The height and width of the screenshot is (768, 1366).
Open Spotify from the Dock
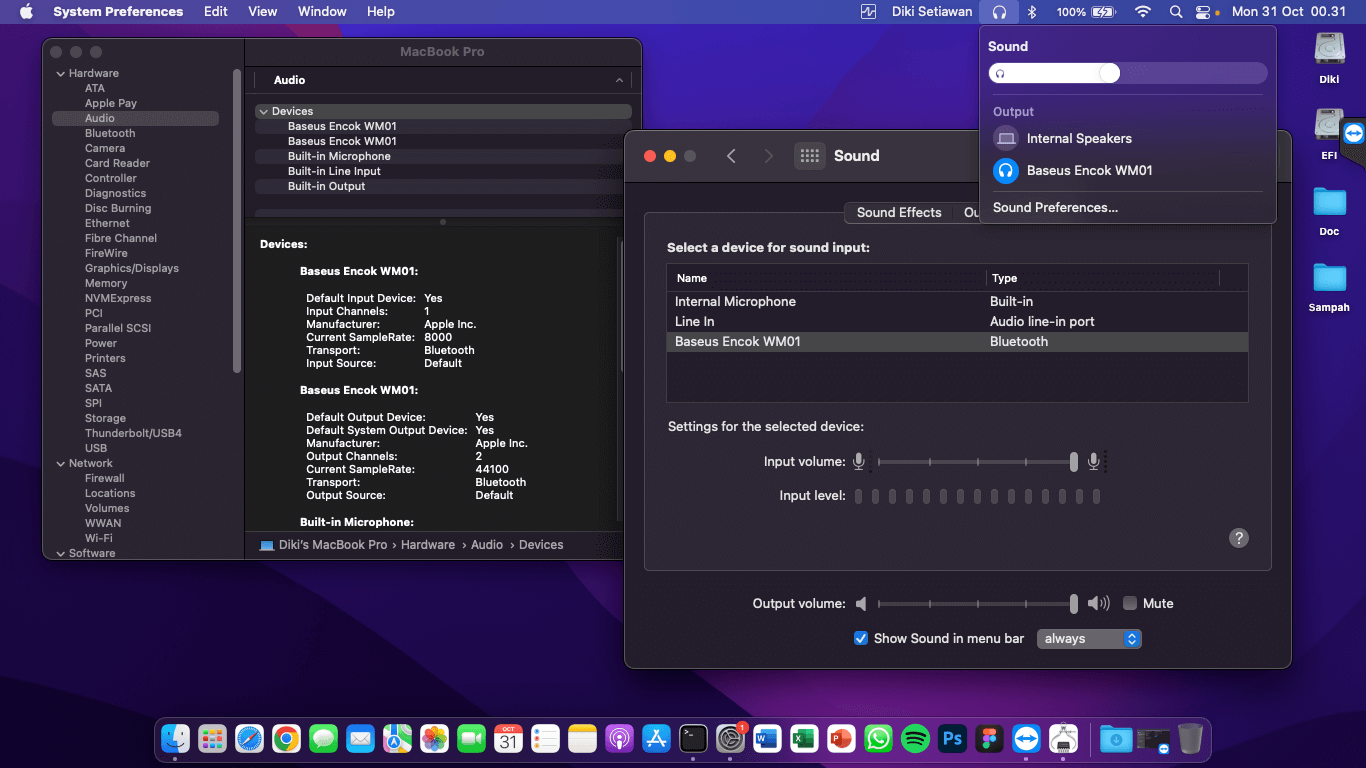(x=915, y=739)
